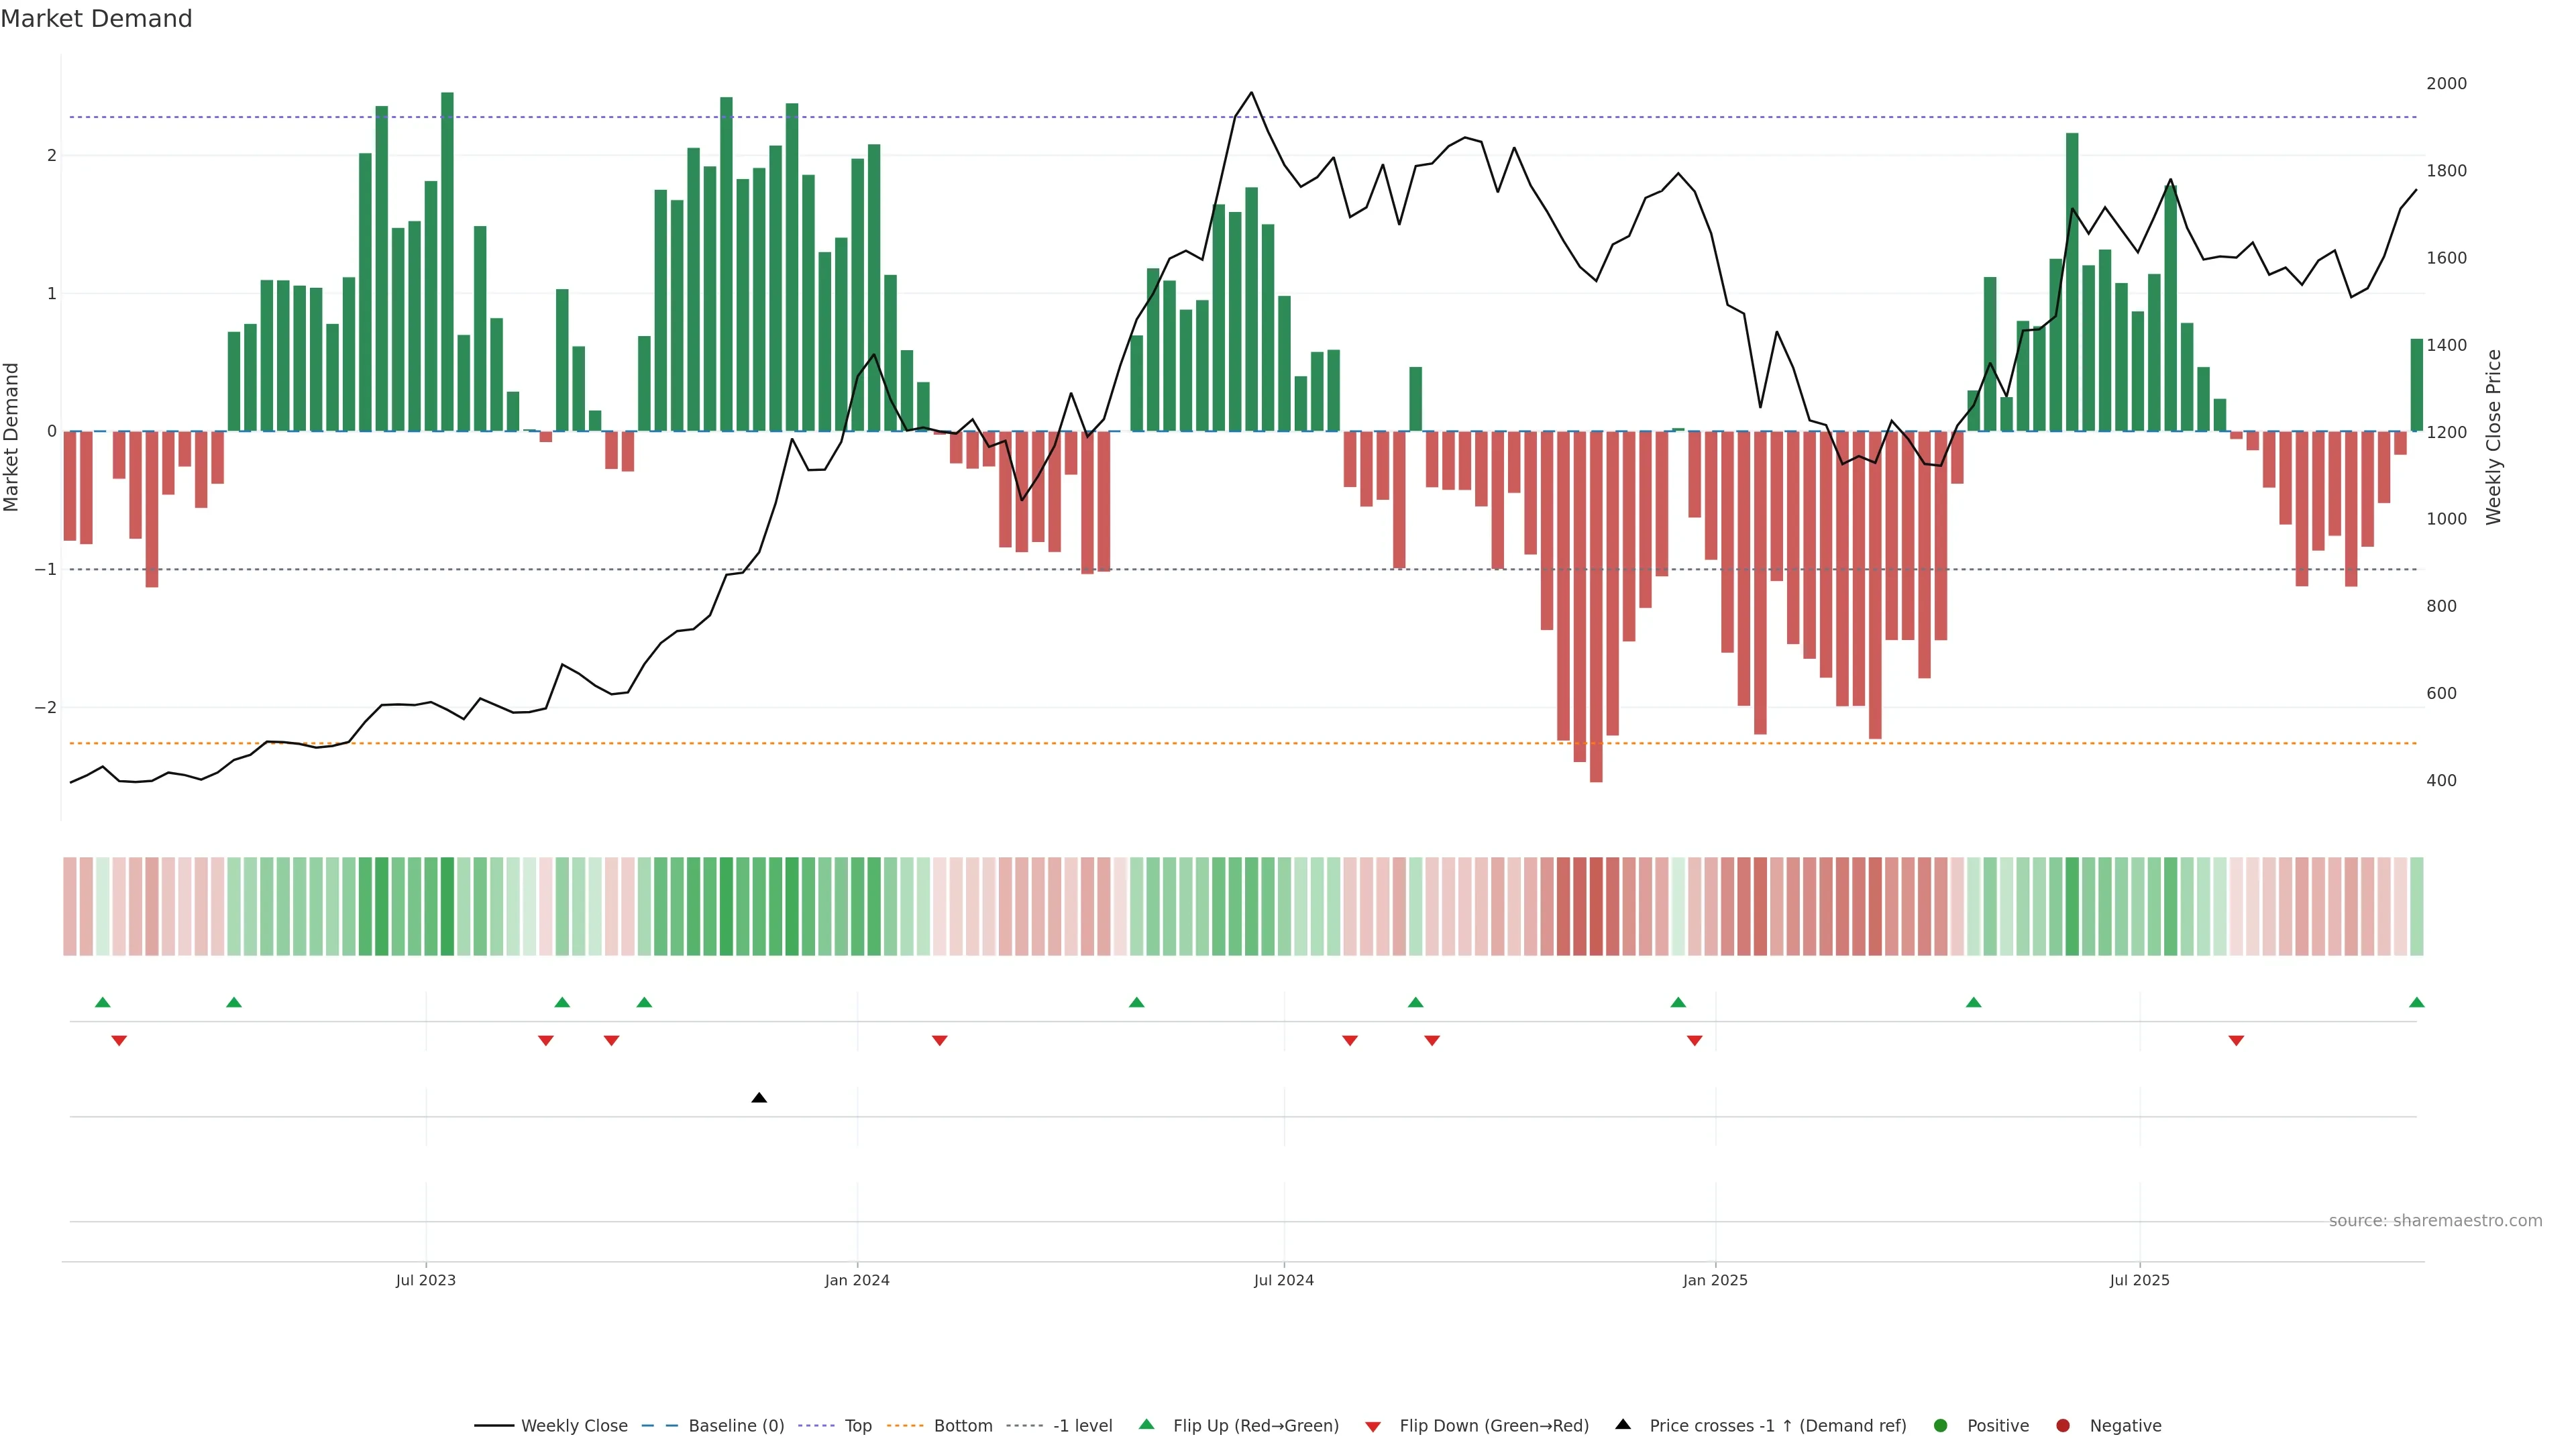The image size is (2576, 1449).
Task: Click the rightmost green bar in the chart
Action: coord(2416,385)
